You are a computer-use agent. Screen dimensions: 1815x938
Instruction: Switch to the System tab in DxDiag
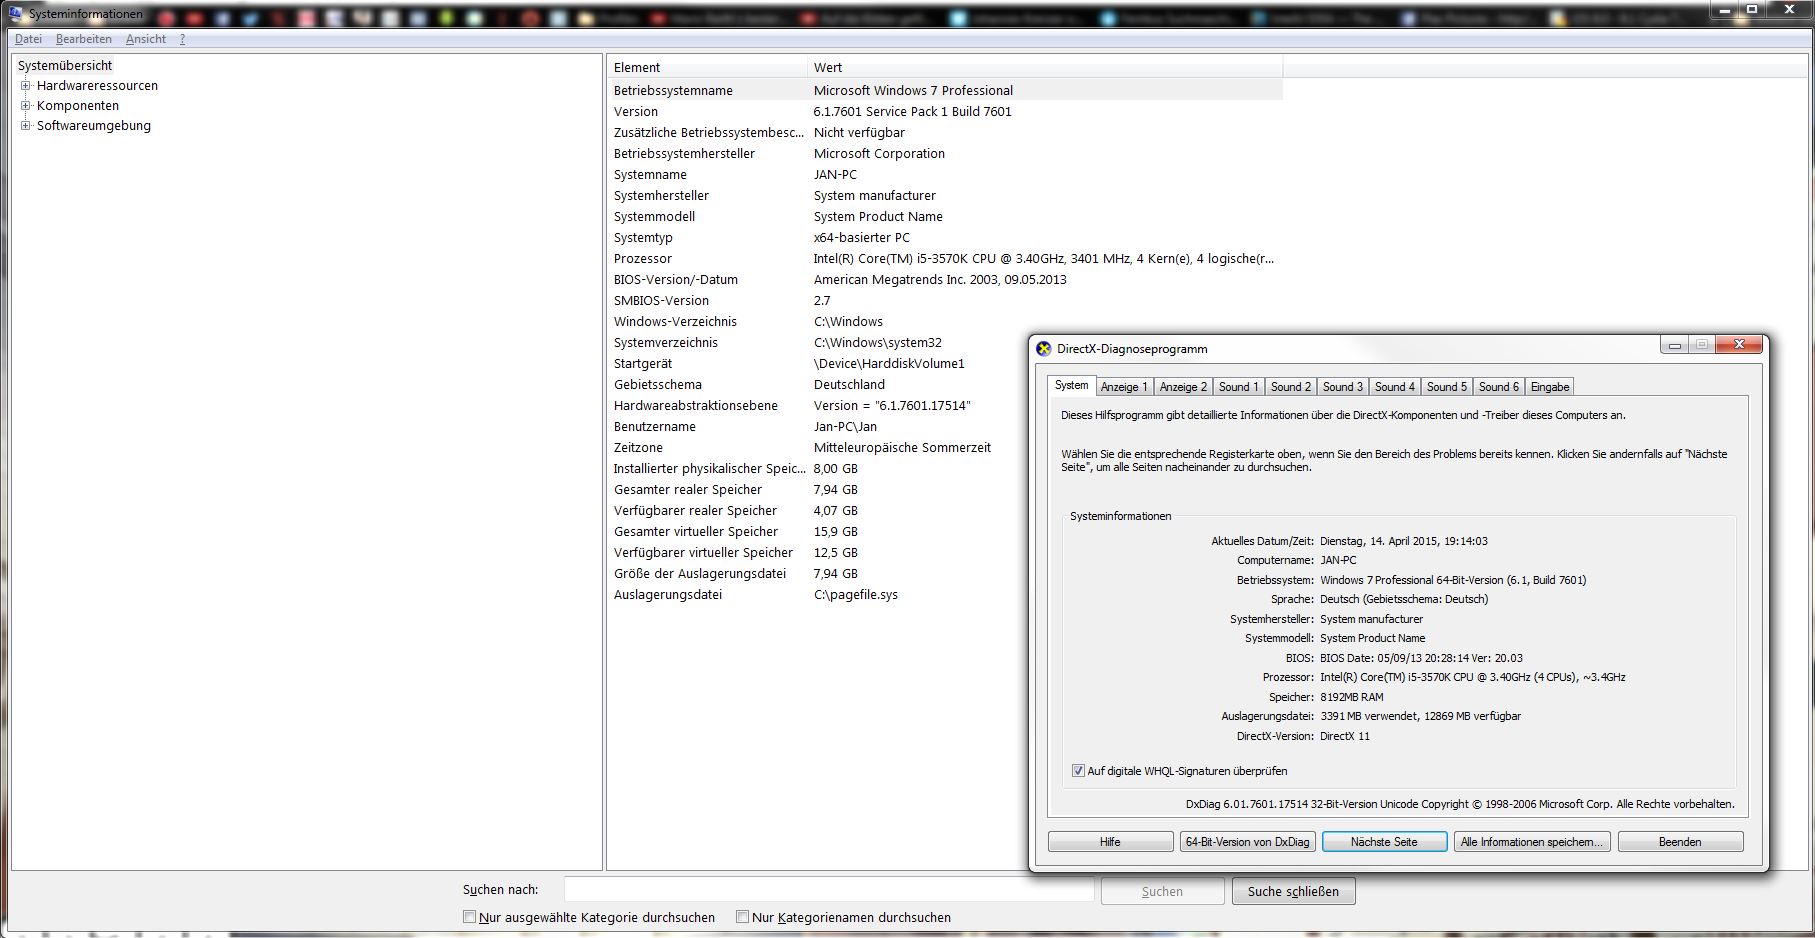tap(1071, 385)
